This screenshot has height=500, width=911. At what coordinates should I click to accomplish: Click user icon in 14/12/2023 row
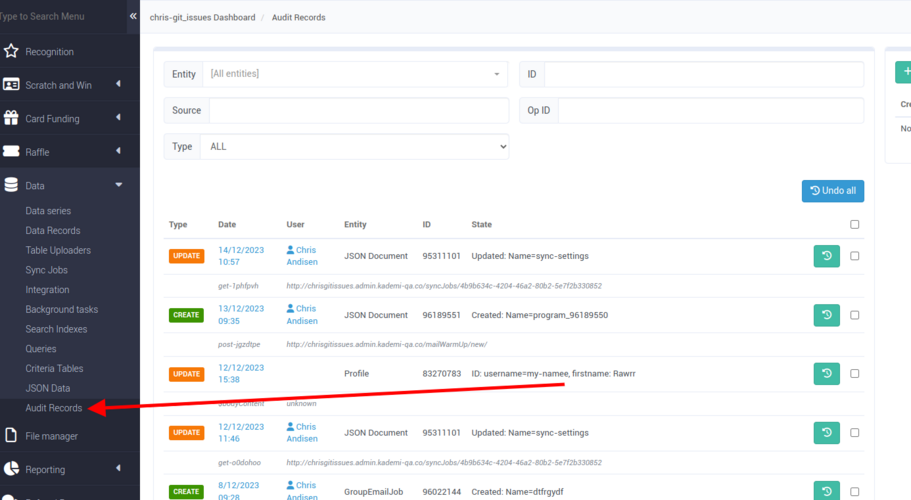[290, 250]
